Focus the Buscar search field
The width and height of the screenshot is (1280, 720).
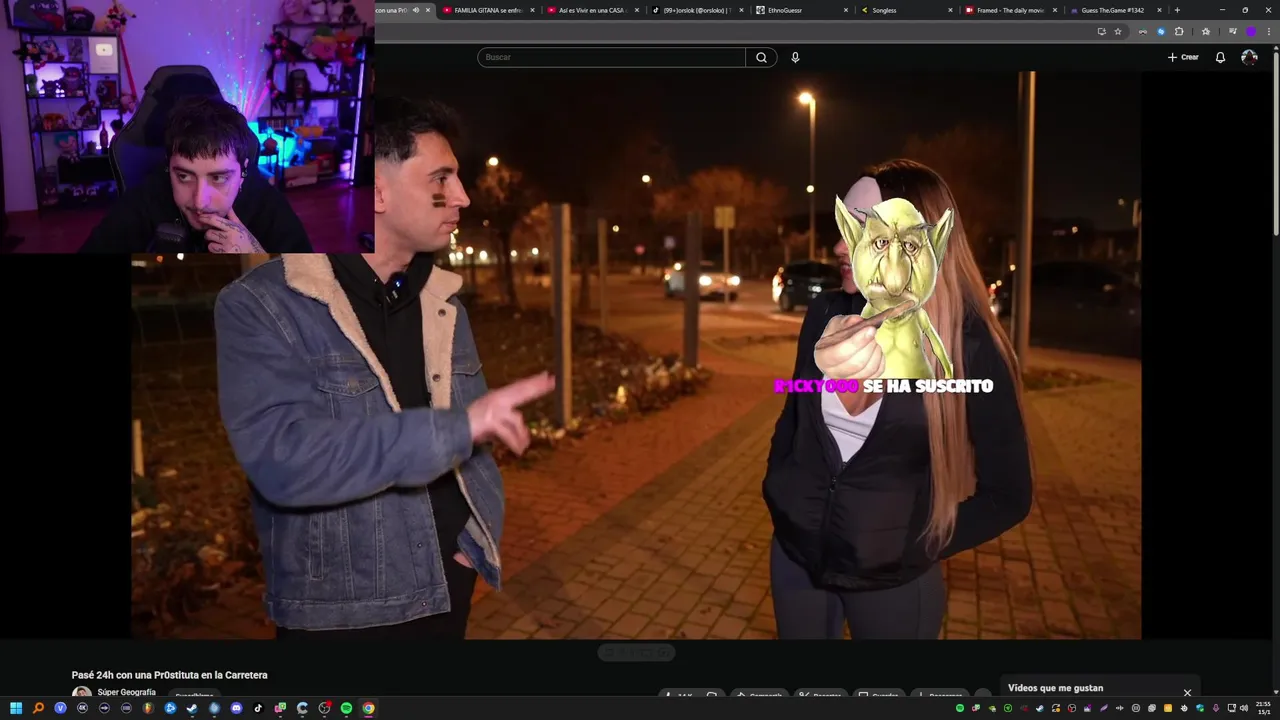pyautogui.click(x=611, y=57)
